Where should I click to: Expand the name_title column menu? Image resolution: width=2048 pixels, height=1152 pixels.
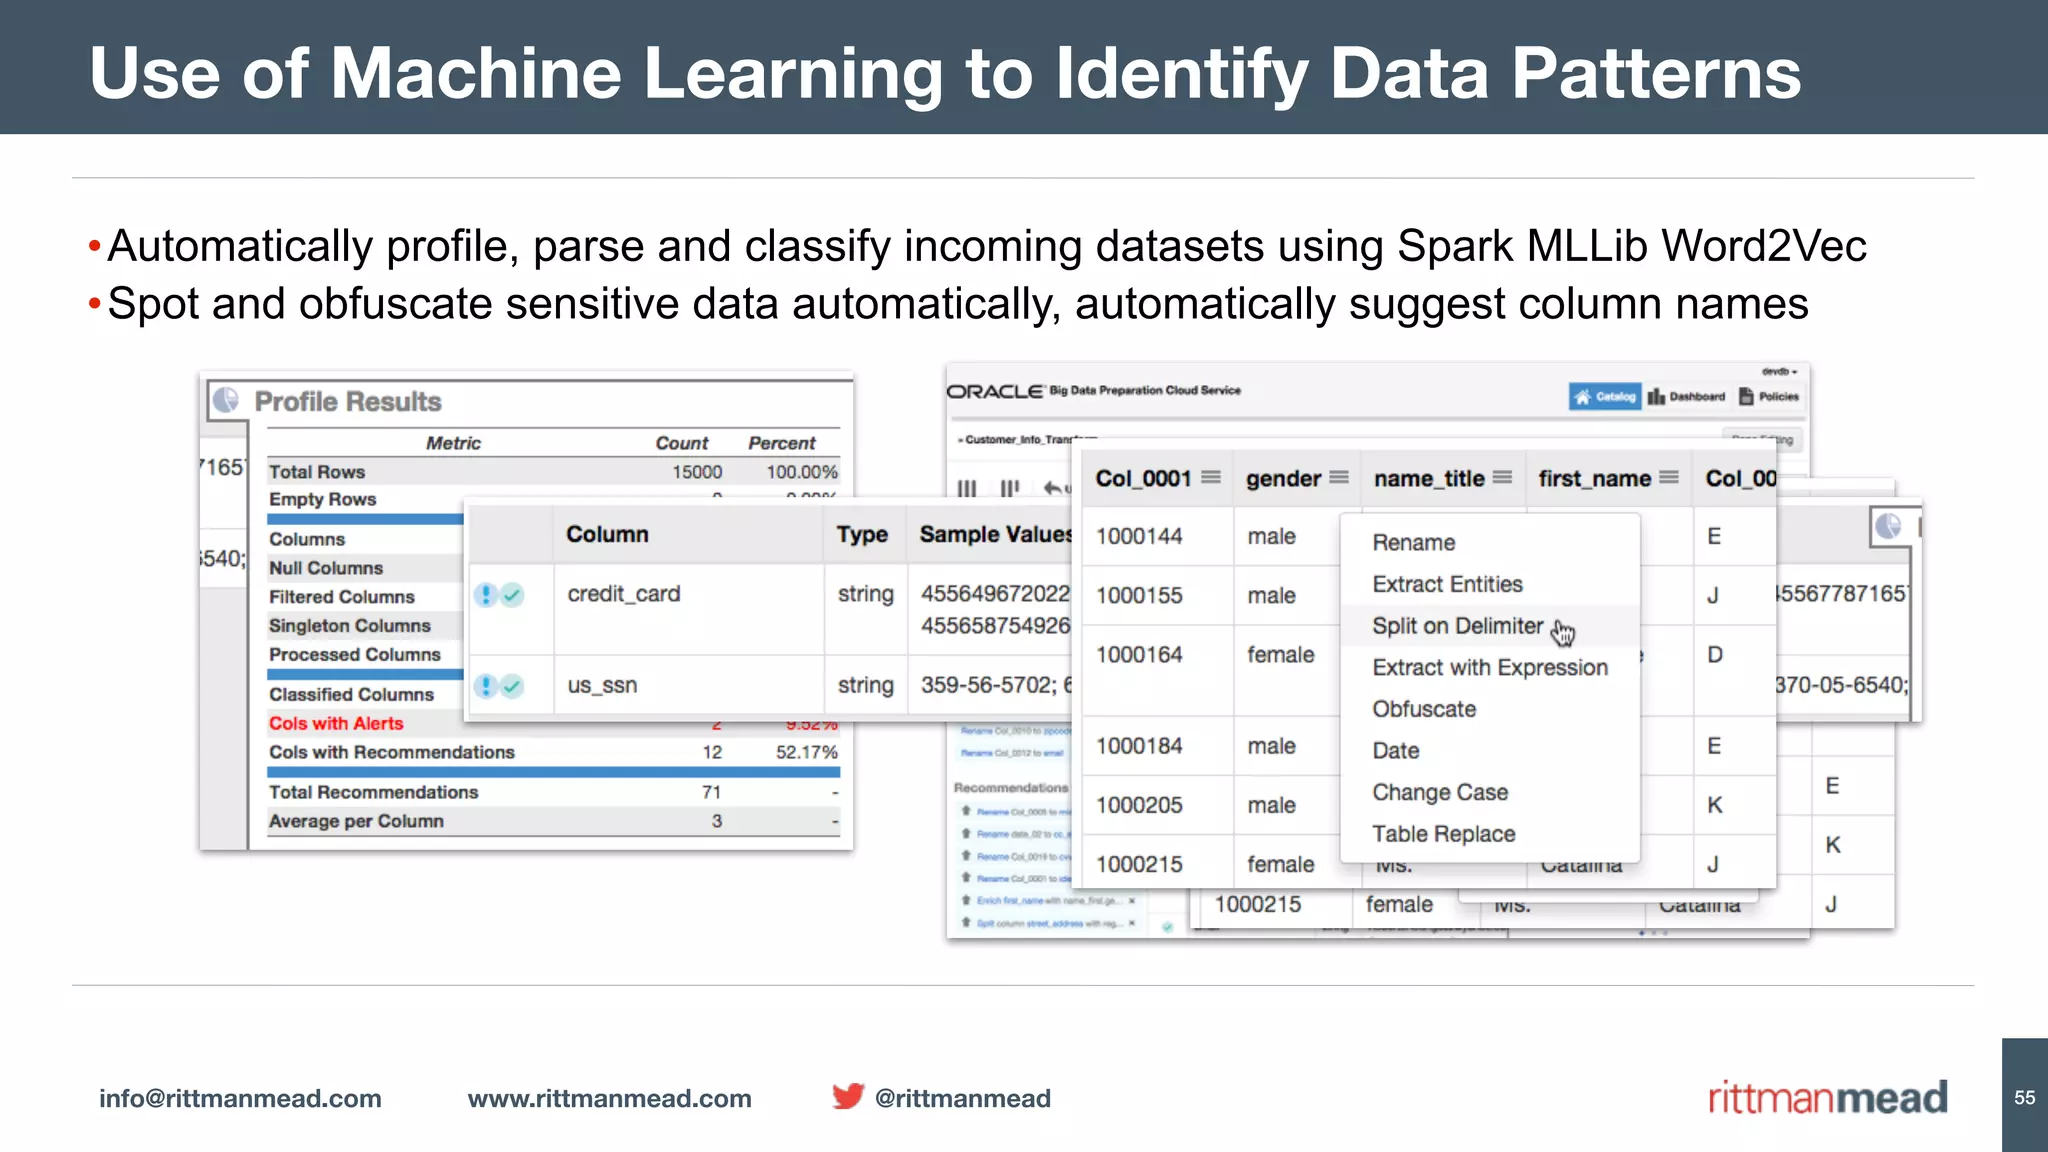tap(1502, 478)
